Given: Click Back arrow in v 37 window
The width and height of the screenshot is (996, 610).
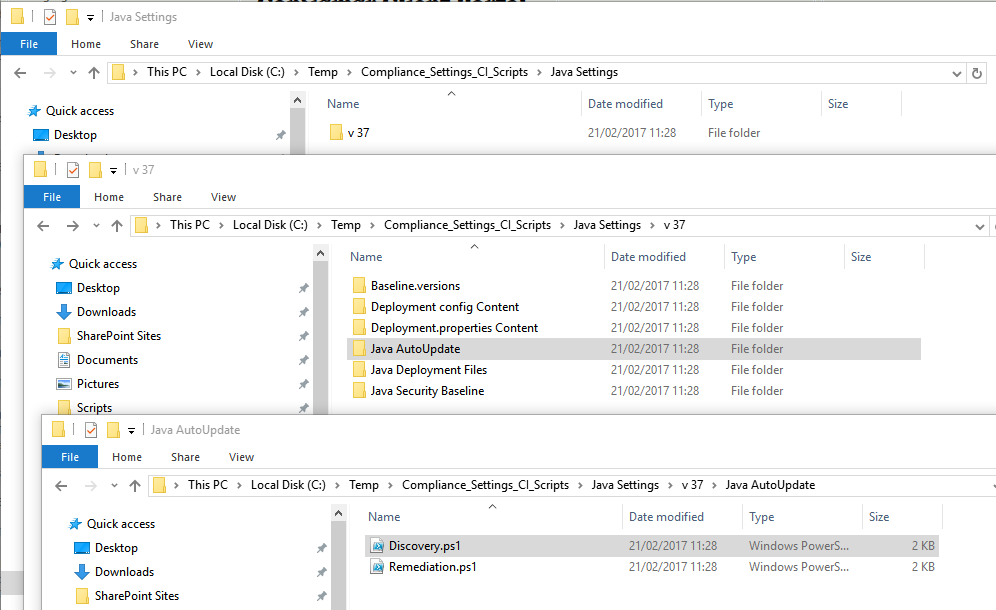Looking at the screenshot, I should (43, 226).
